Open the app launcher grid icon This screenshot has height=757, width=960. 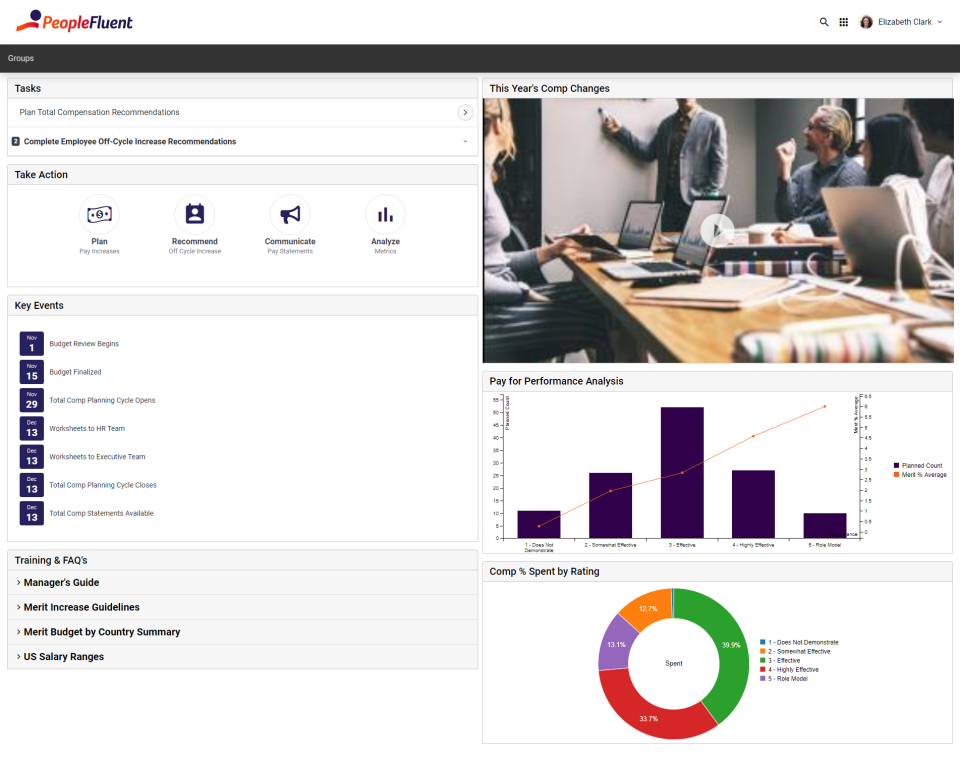[844, 21]
